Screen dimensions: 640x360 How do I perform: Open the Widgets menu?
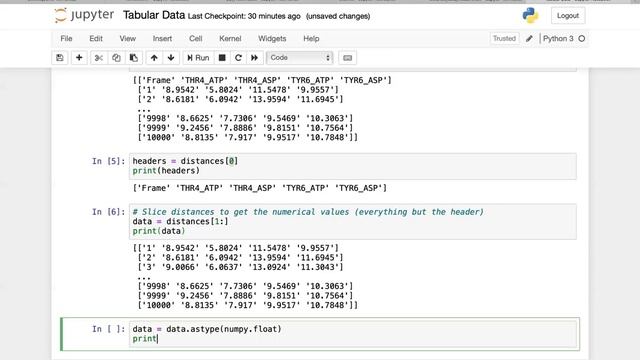(272, 38)
